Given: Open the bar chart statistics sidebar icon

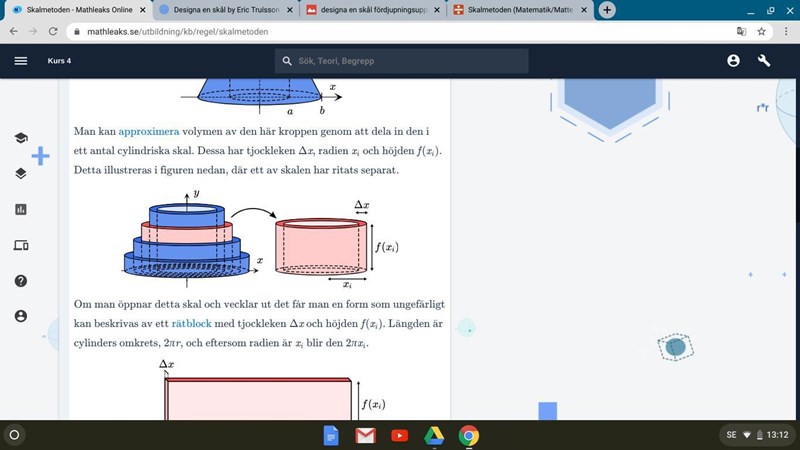Looking at the screenshot, I should point(21,209).
